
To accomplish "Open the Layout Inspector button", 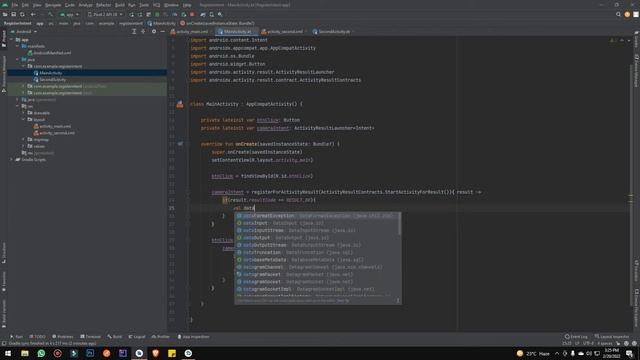I will (x=612, y=337).
